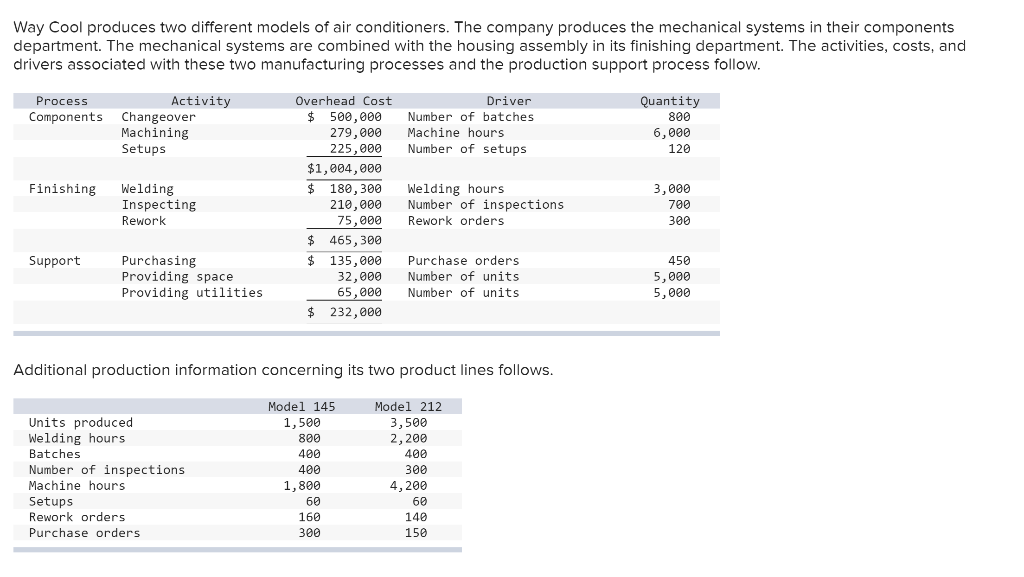Click the overhead cost '32,000'
1024x577 pixels.
(359, 277)
